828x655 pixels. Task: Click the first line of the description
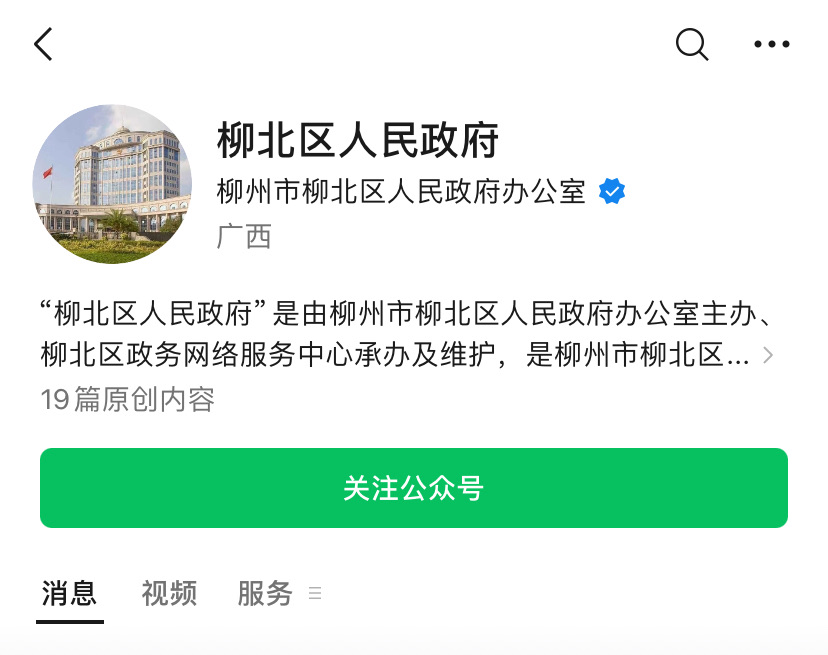pos(407,314)
